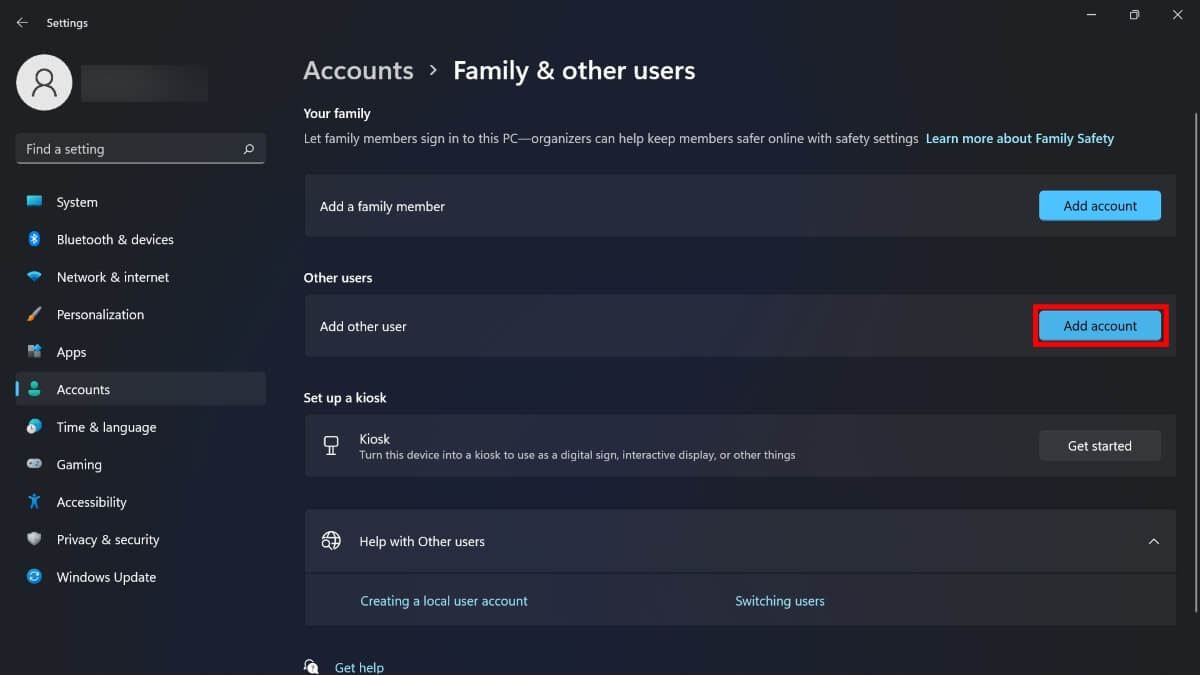This screenshot has width=1200, height=675.
Task: Open the Creating a local user account link
Action: [444, 600]
